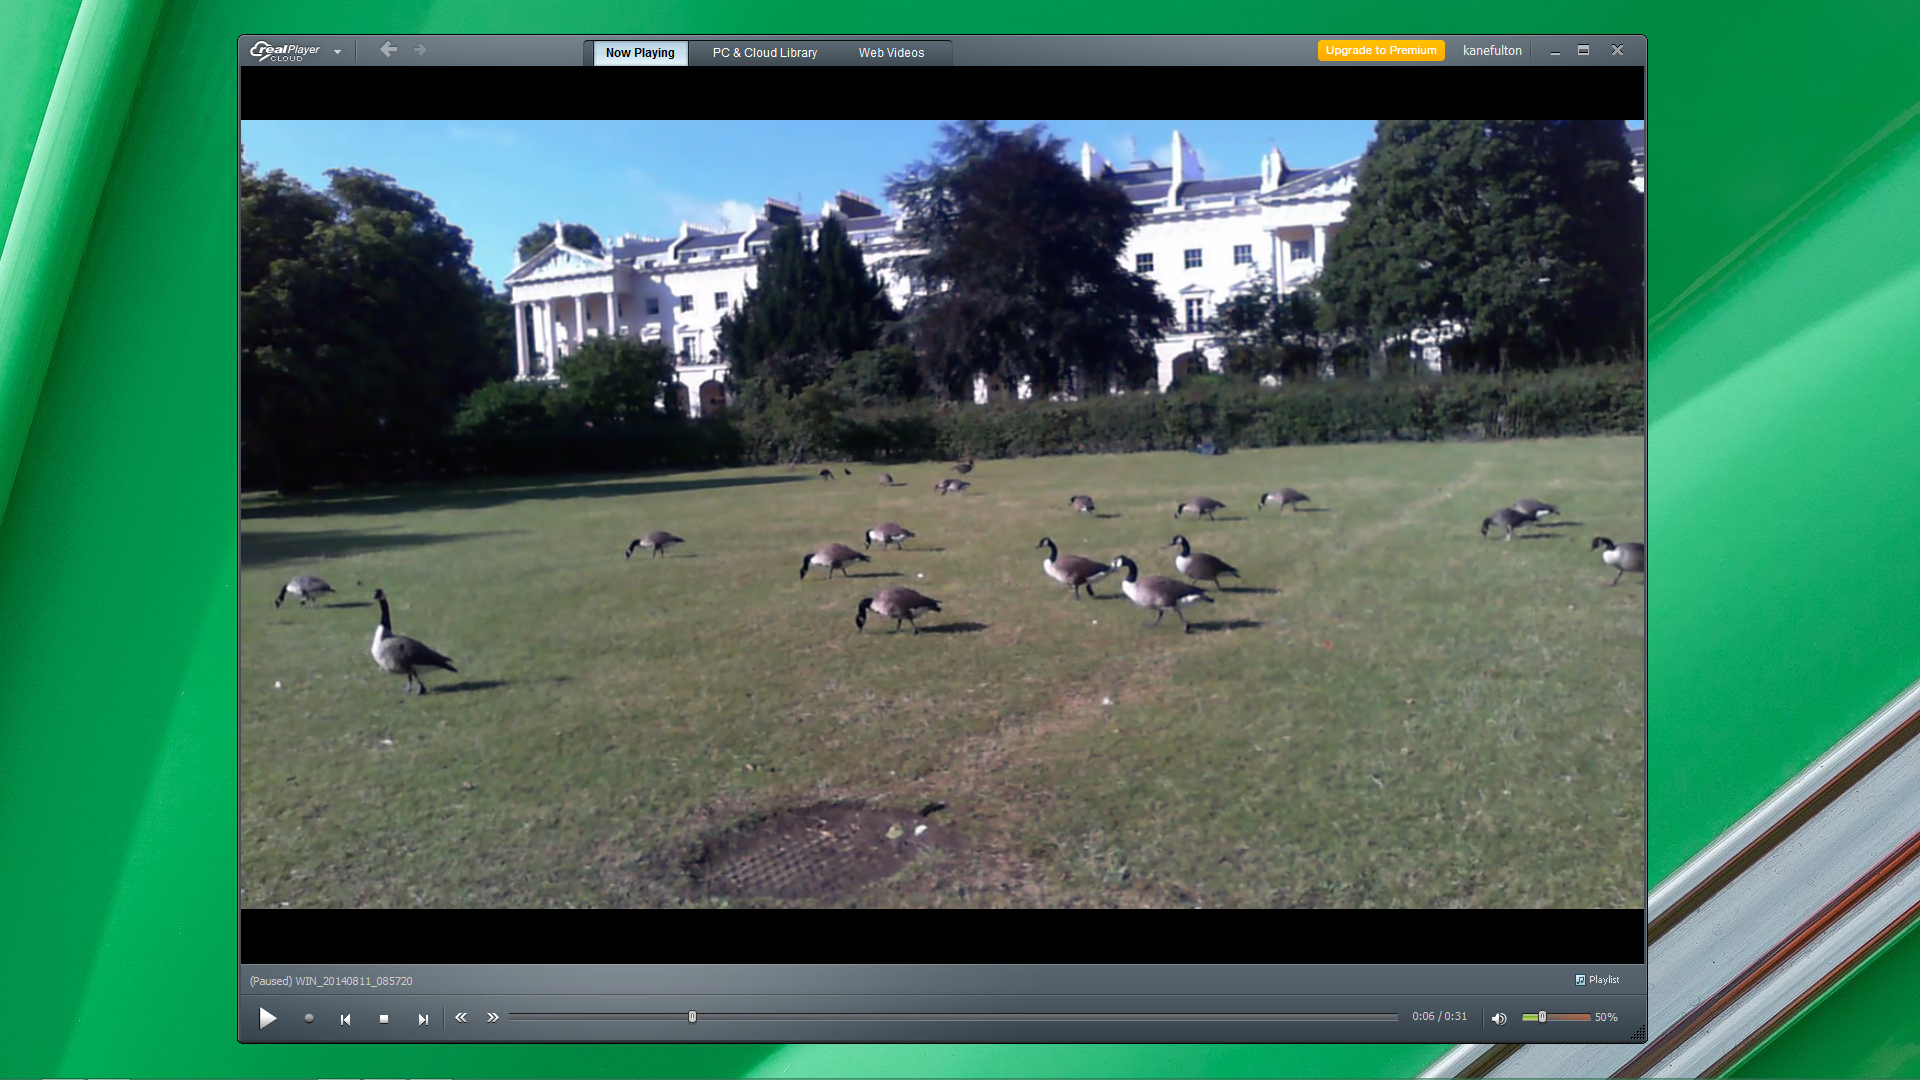Click the paused video thumbnail to seek
The height and width of the screenshot is (1080, 1920).
pos(694,1015)
